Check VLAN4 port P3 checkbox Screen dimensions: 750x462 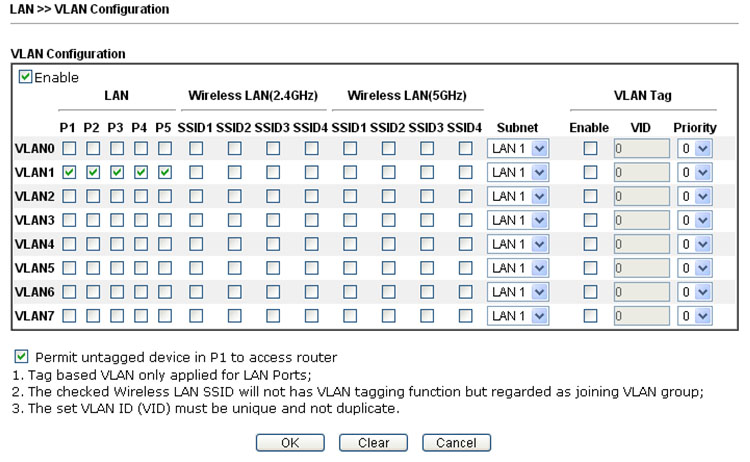116,244
